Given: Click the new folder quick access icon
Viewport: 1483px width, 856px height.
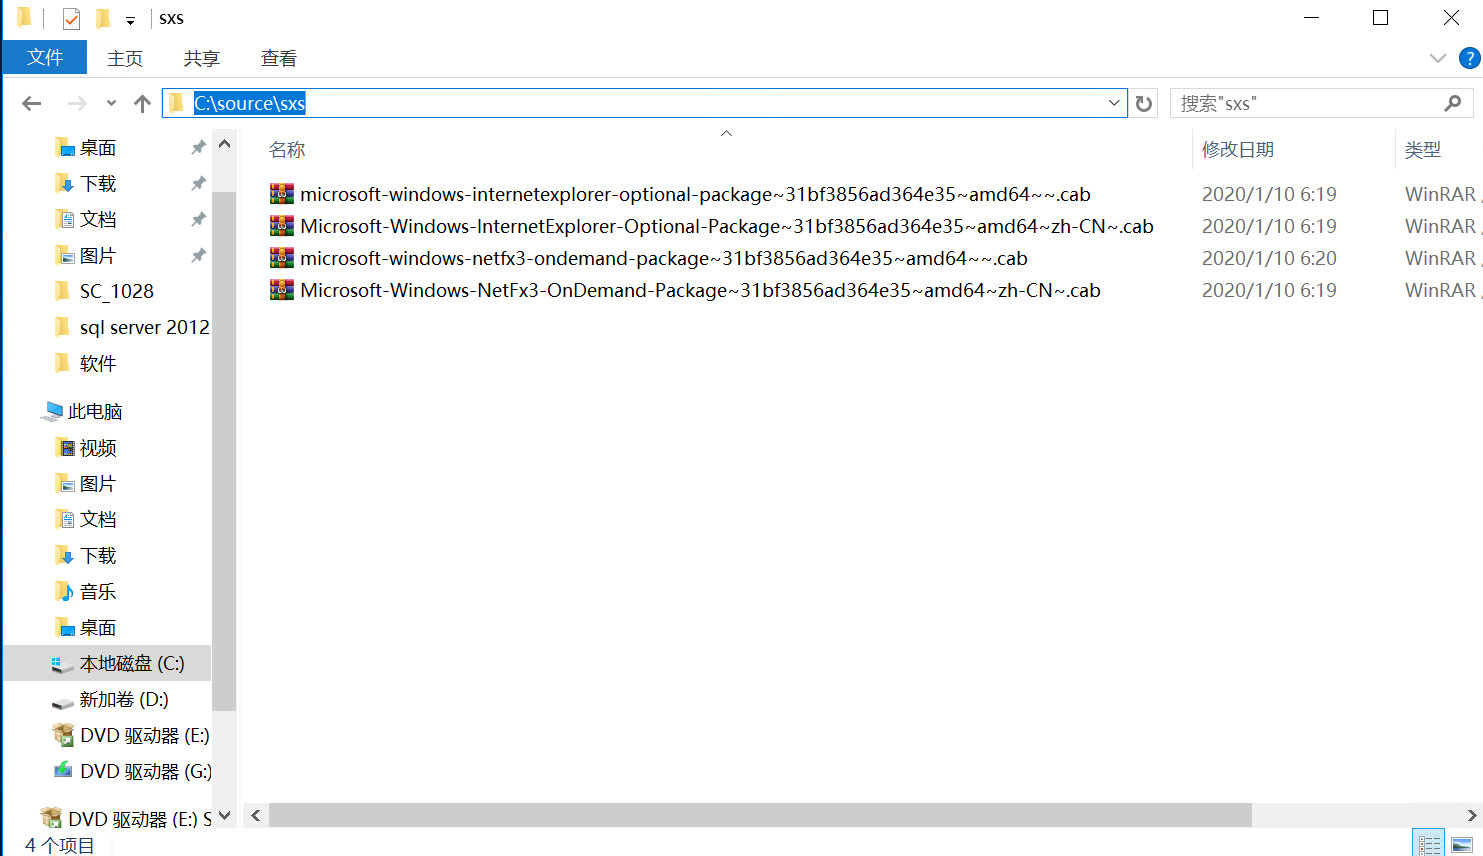Looking at the screenshot, I should point(102,18).
